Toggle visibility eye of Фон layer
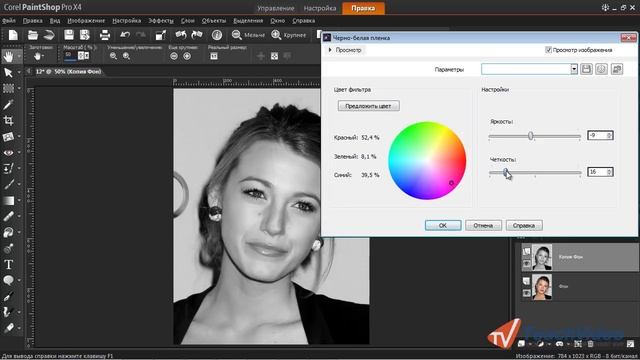Screen dimensions: 640x360 tap(527, 294)
